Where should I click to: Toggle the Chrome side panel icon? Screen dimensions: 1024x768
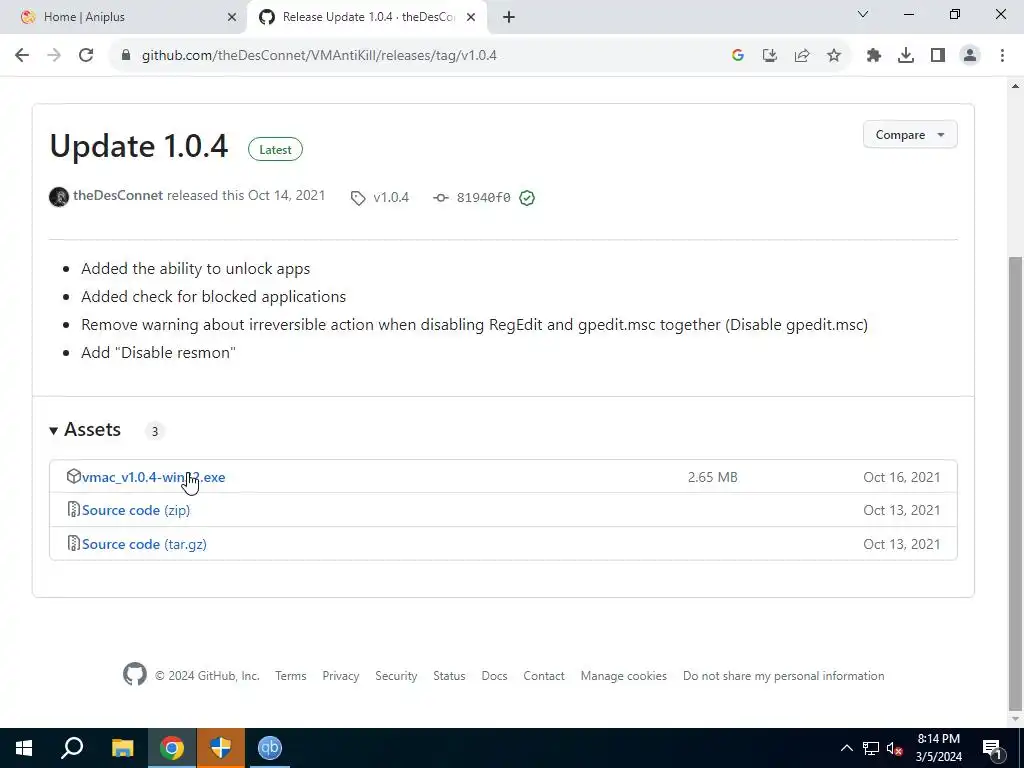(x=938, y=56)
